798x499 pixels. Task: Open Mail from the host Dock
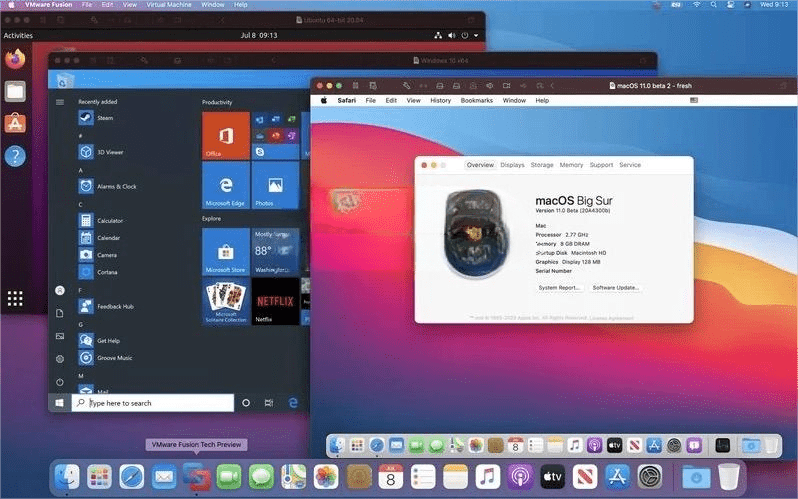[164, 477]
